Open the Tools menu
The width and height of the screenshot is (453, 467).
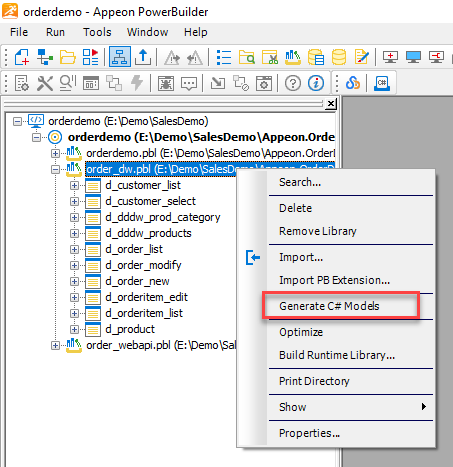pyautogui.click(x=97, y=32)
